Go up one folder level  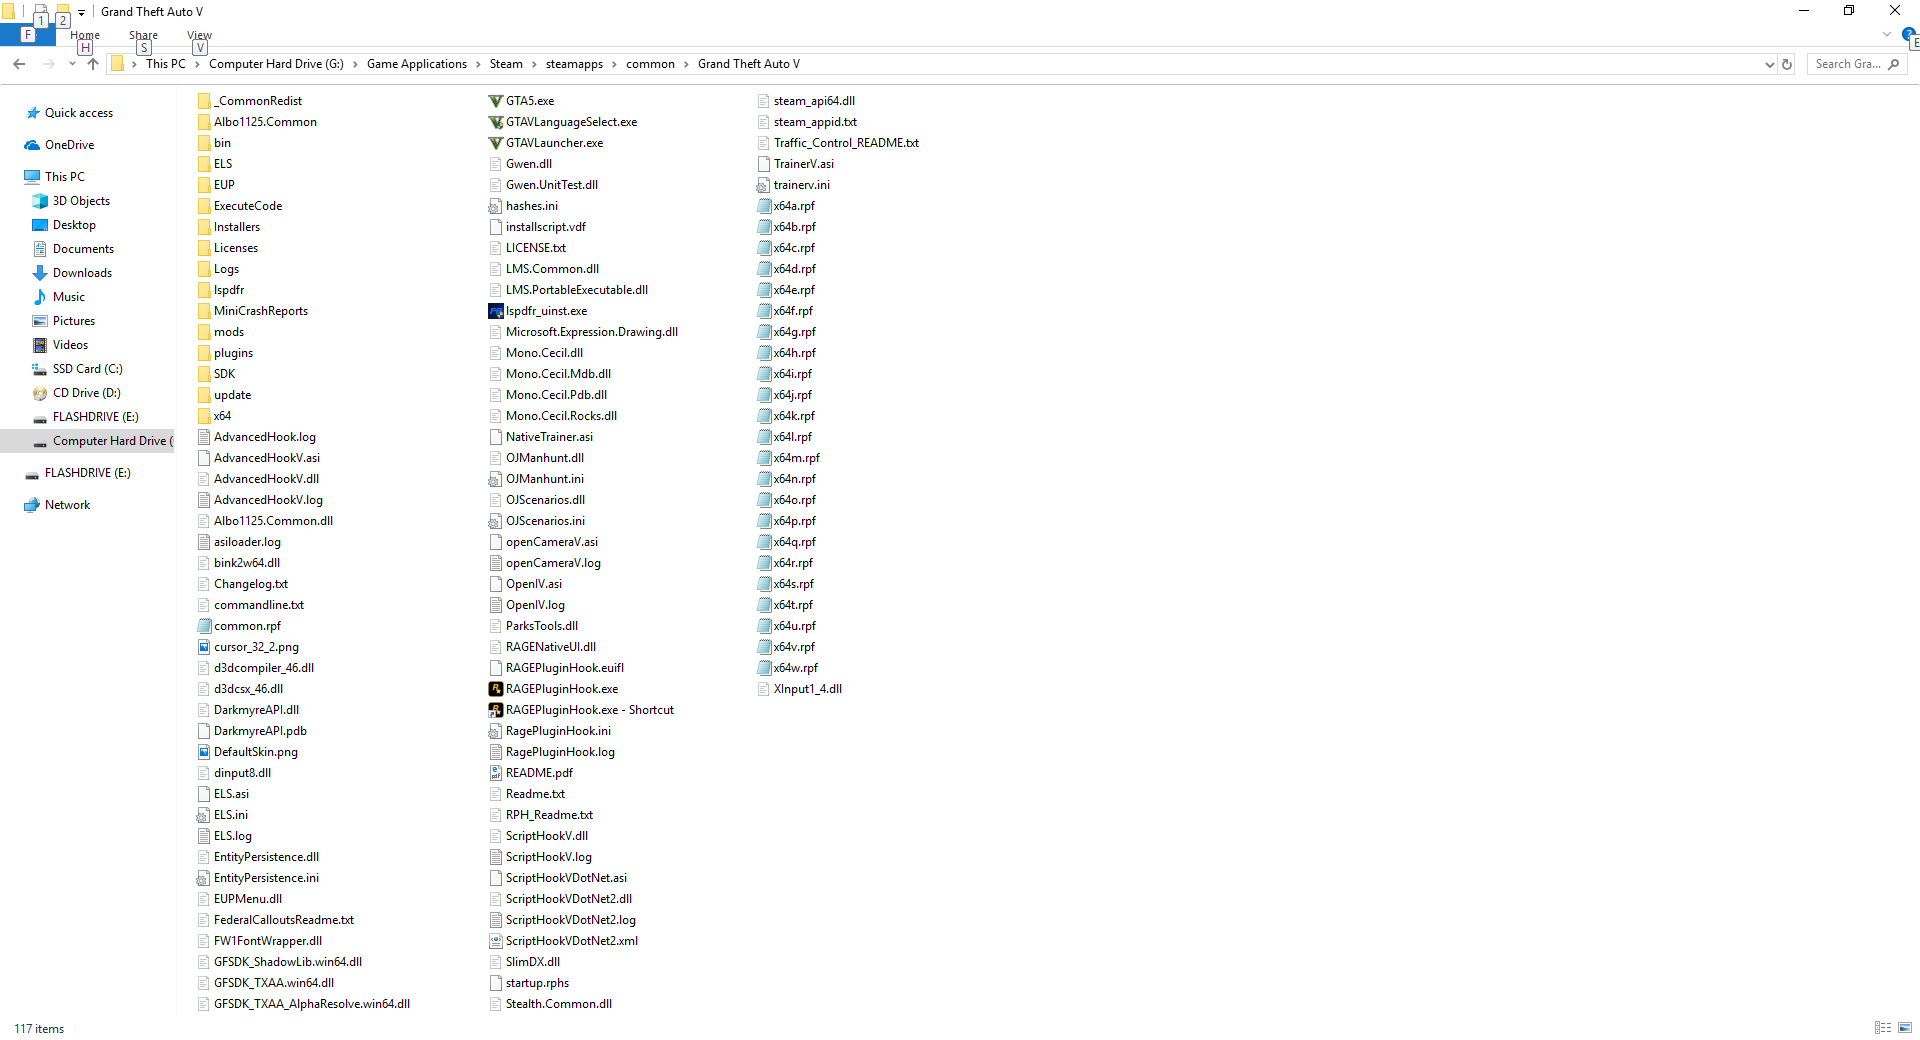pos(93,64)
